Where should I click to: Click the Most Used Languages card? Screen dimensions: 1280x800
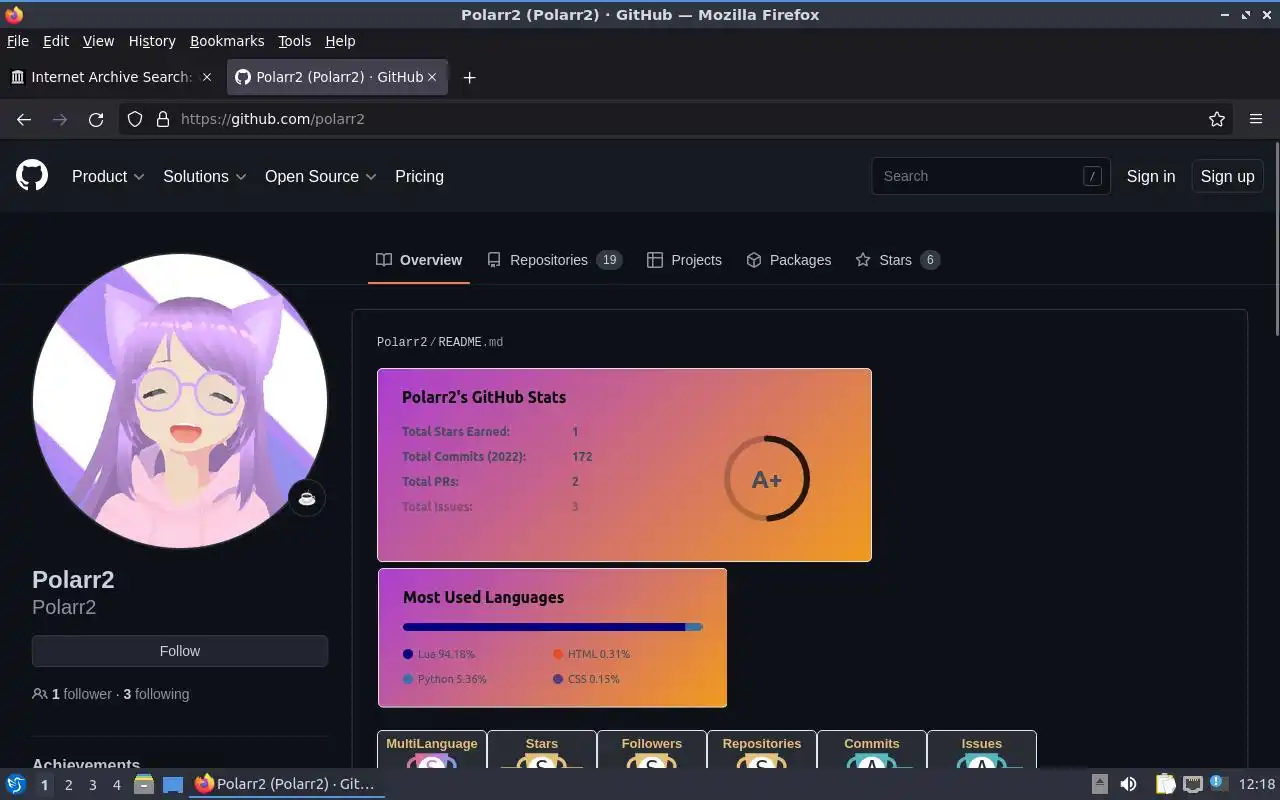point(552,638)
